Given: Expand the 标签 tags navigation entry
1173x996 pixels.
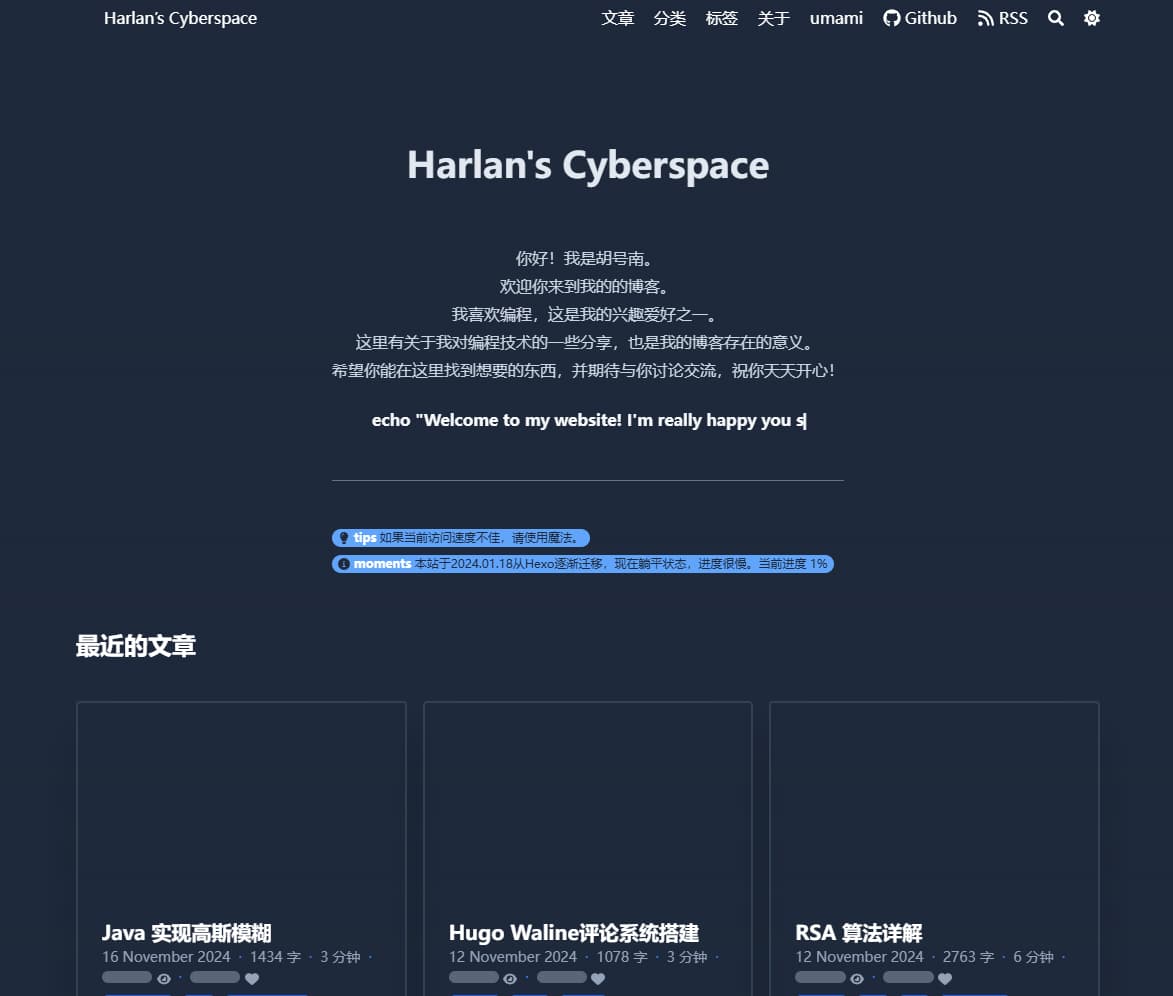Looking at the screenshot, I should (722, 18).
